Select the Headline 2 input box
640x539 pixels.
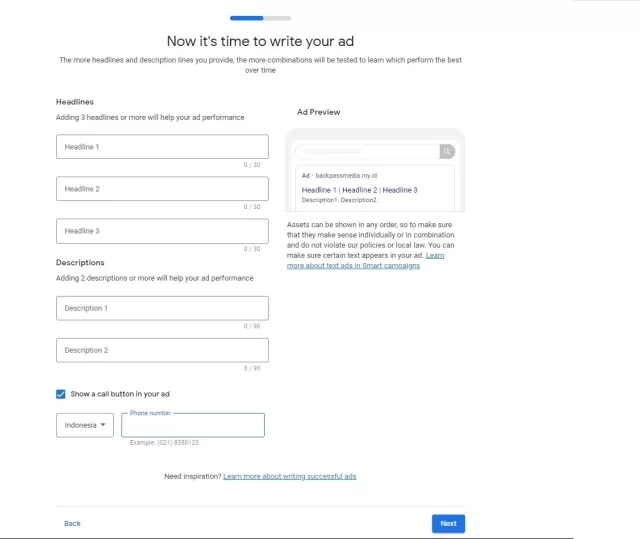[162, 189]
